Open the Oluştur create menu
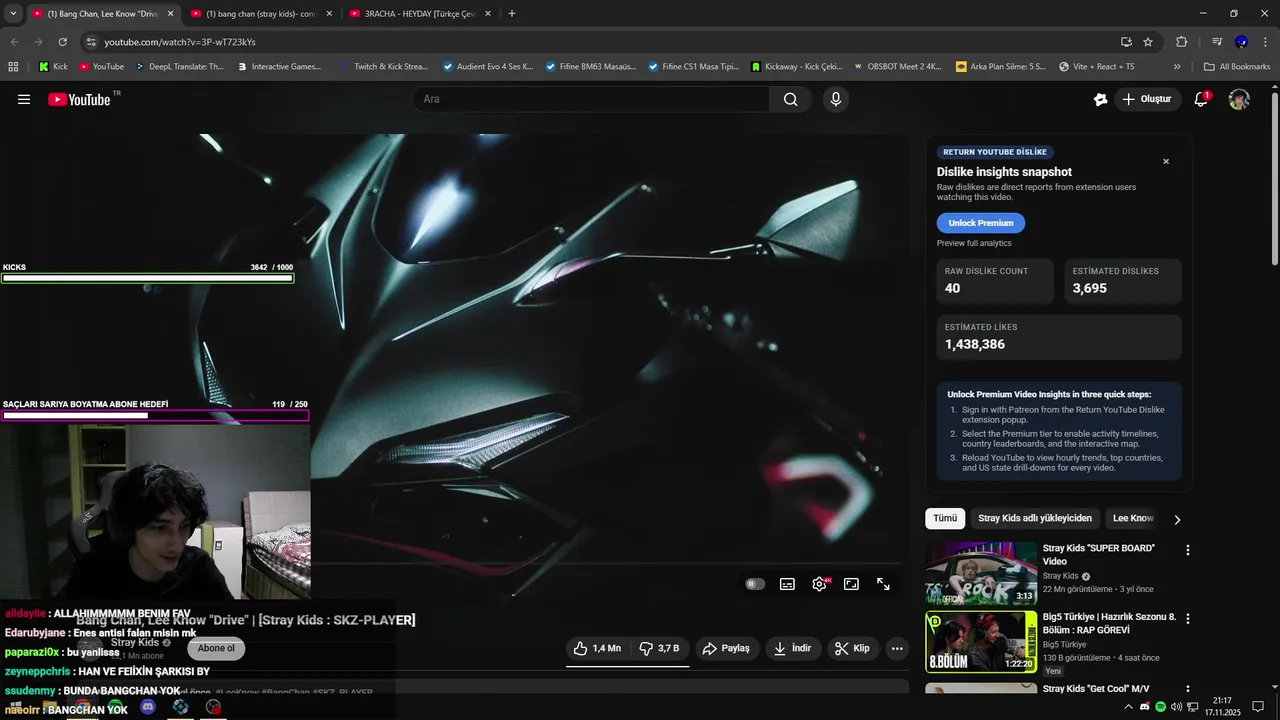The height and width of the screenshot is (720, 1280). point(1146,99)
